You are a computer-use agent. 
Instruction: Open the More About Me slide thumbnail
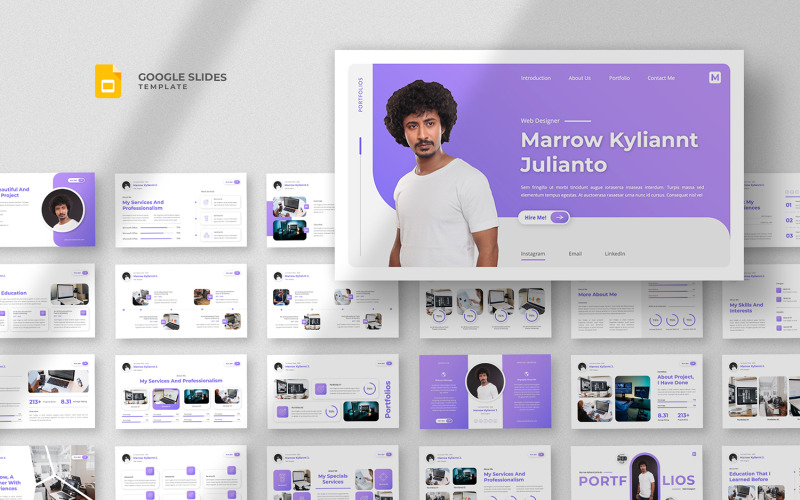point(637,309)
